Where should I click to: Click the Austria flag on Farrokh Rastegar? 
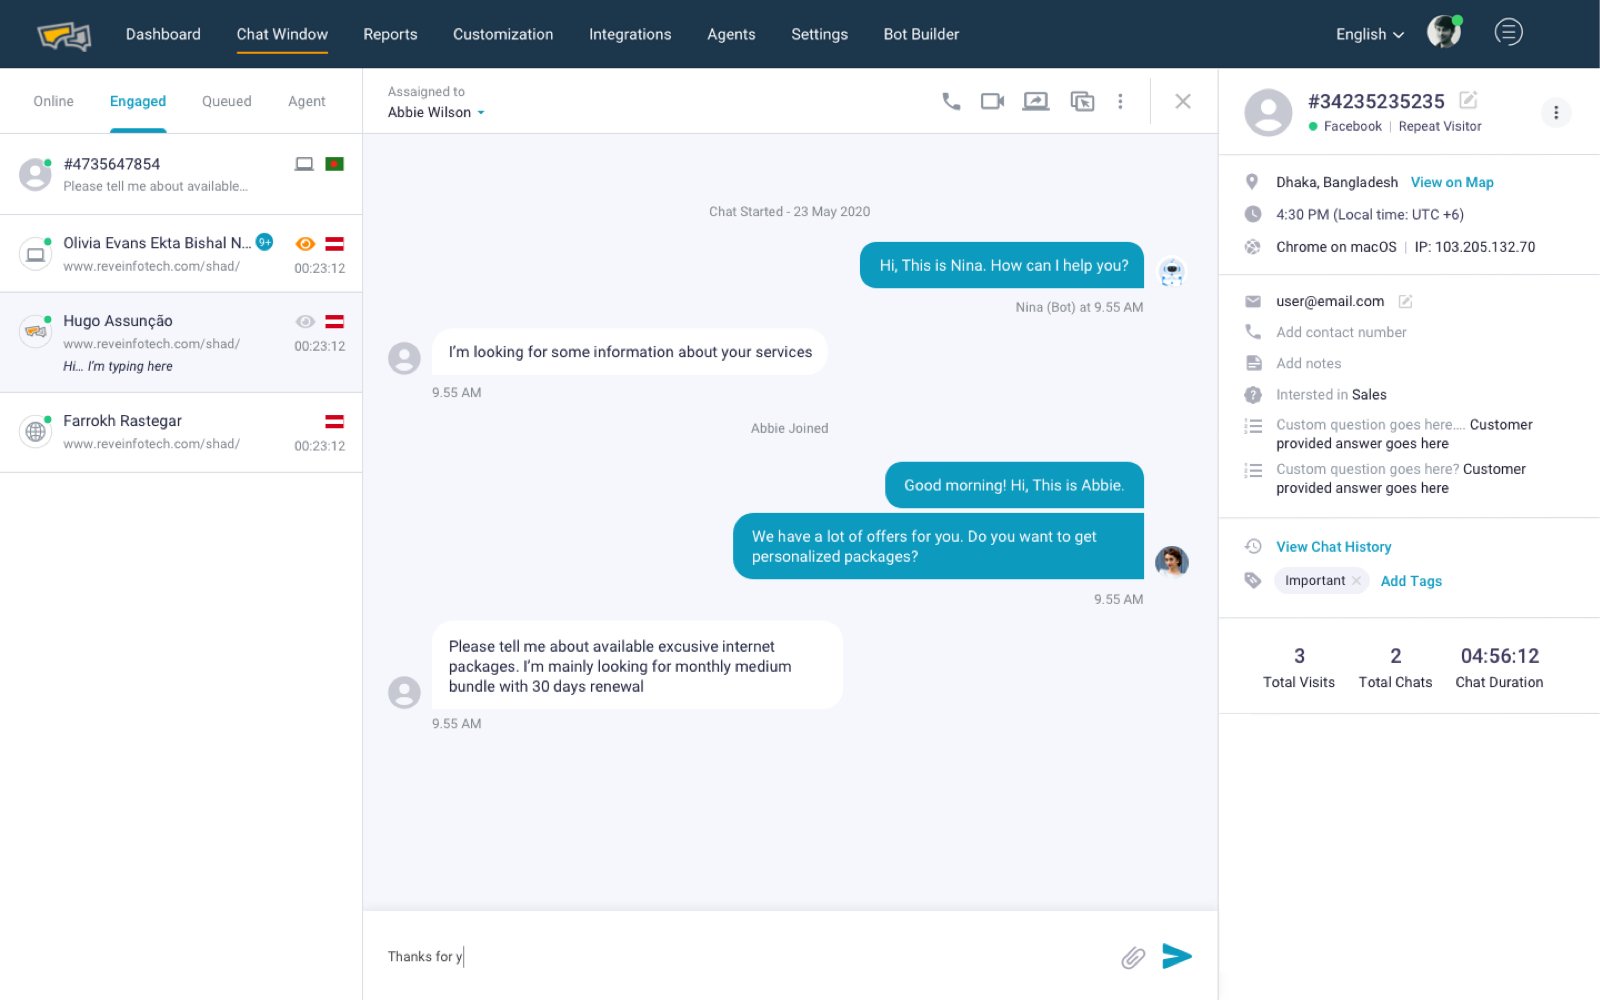(x=334, y=422)
